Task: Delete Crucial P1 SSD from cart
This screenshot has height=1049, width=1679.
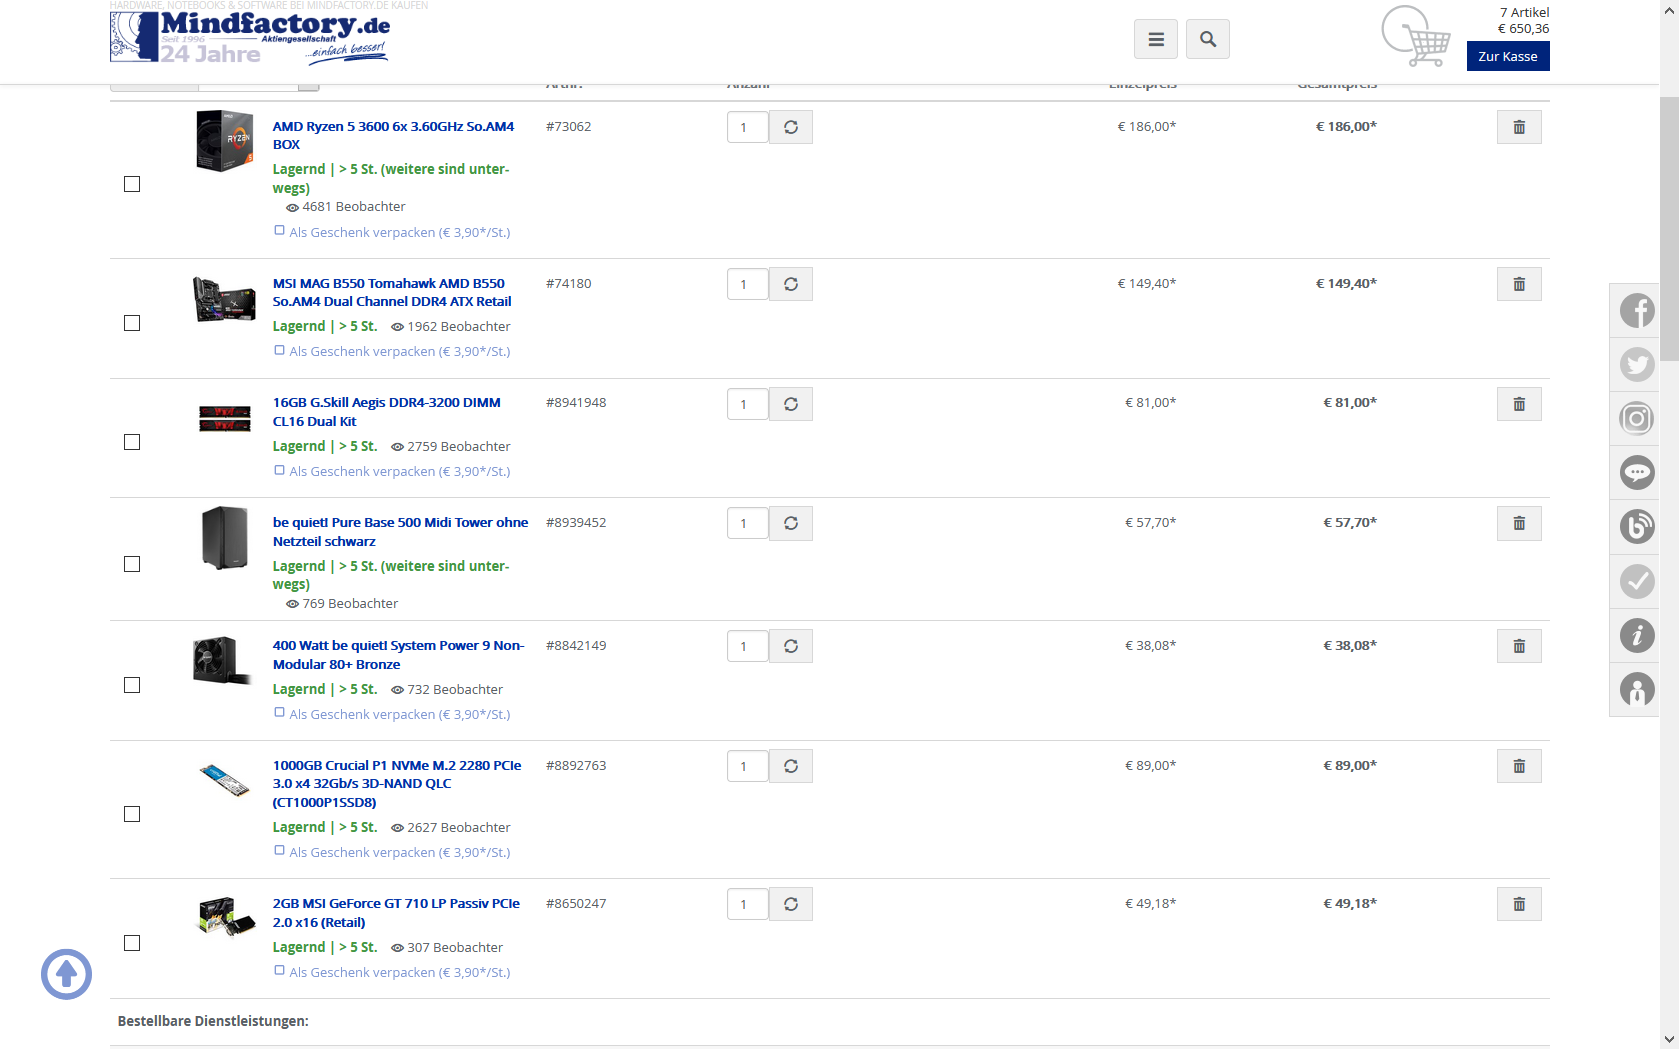Action: pyautogui.click(x=1519, y=766)
